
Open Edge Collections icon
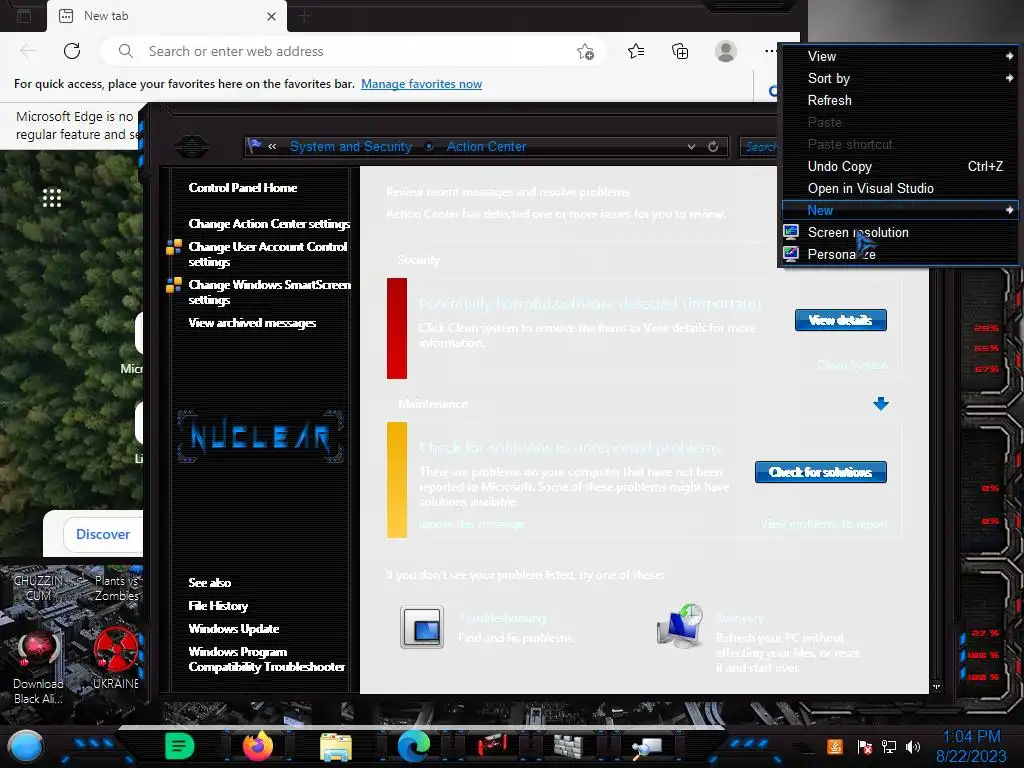pyautogui.click(x=680, y=51)
